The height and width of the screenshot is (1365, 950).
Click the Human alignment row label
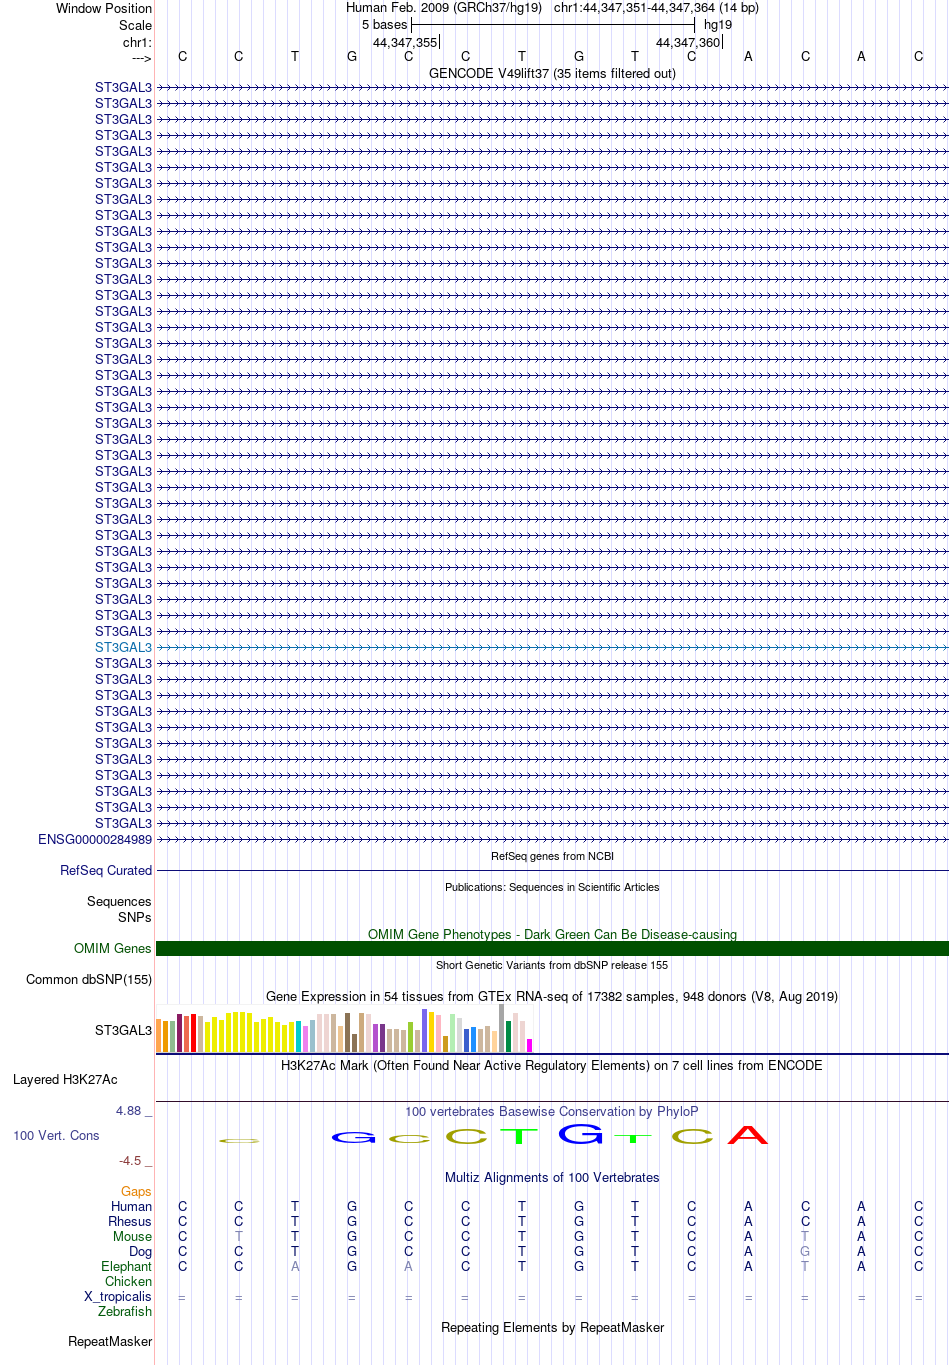[131, 1206]
